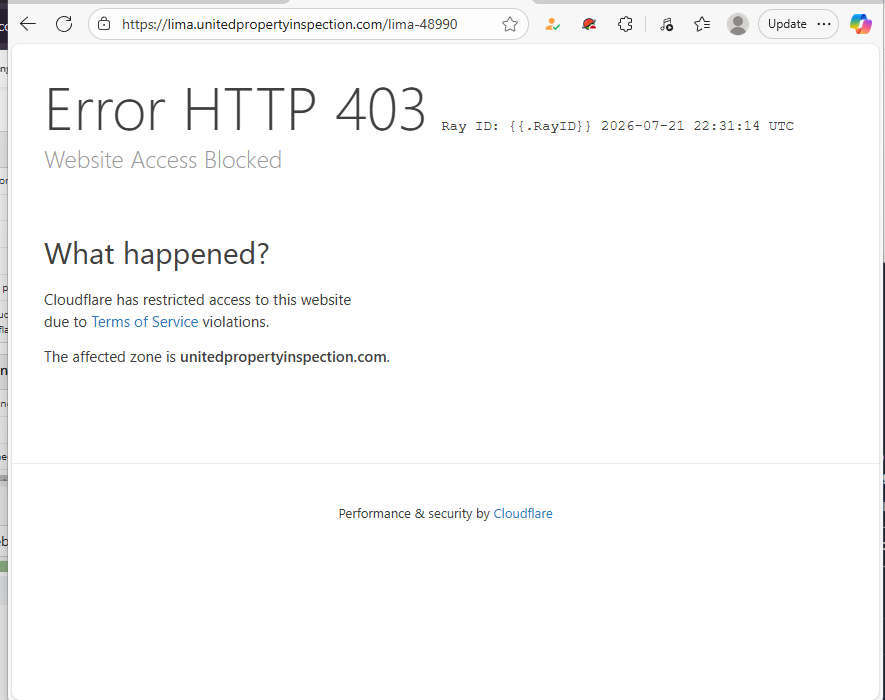Open the Extensions puzzle-piece icon
The height and width of the screenshot is (700, 885).
click(x=625, y=24)
